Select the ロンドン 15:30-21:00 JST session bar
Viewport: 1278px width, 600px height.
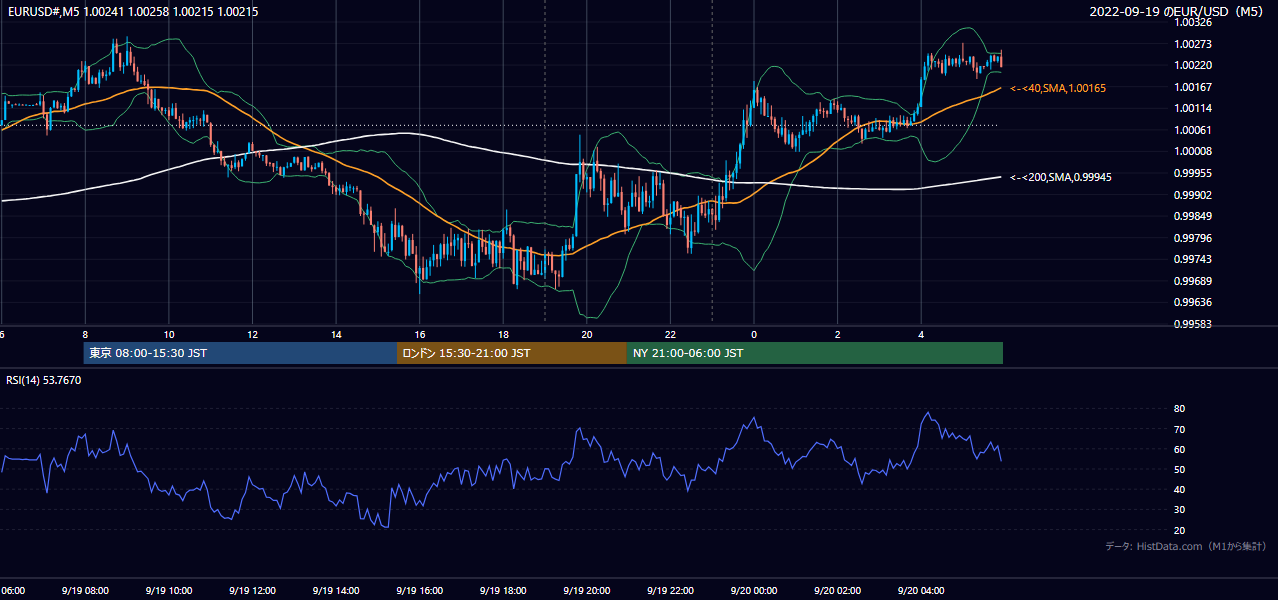512,353
